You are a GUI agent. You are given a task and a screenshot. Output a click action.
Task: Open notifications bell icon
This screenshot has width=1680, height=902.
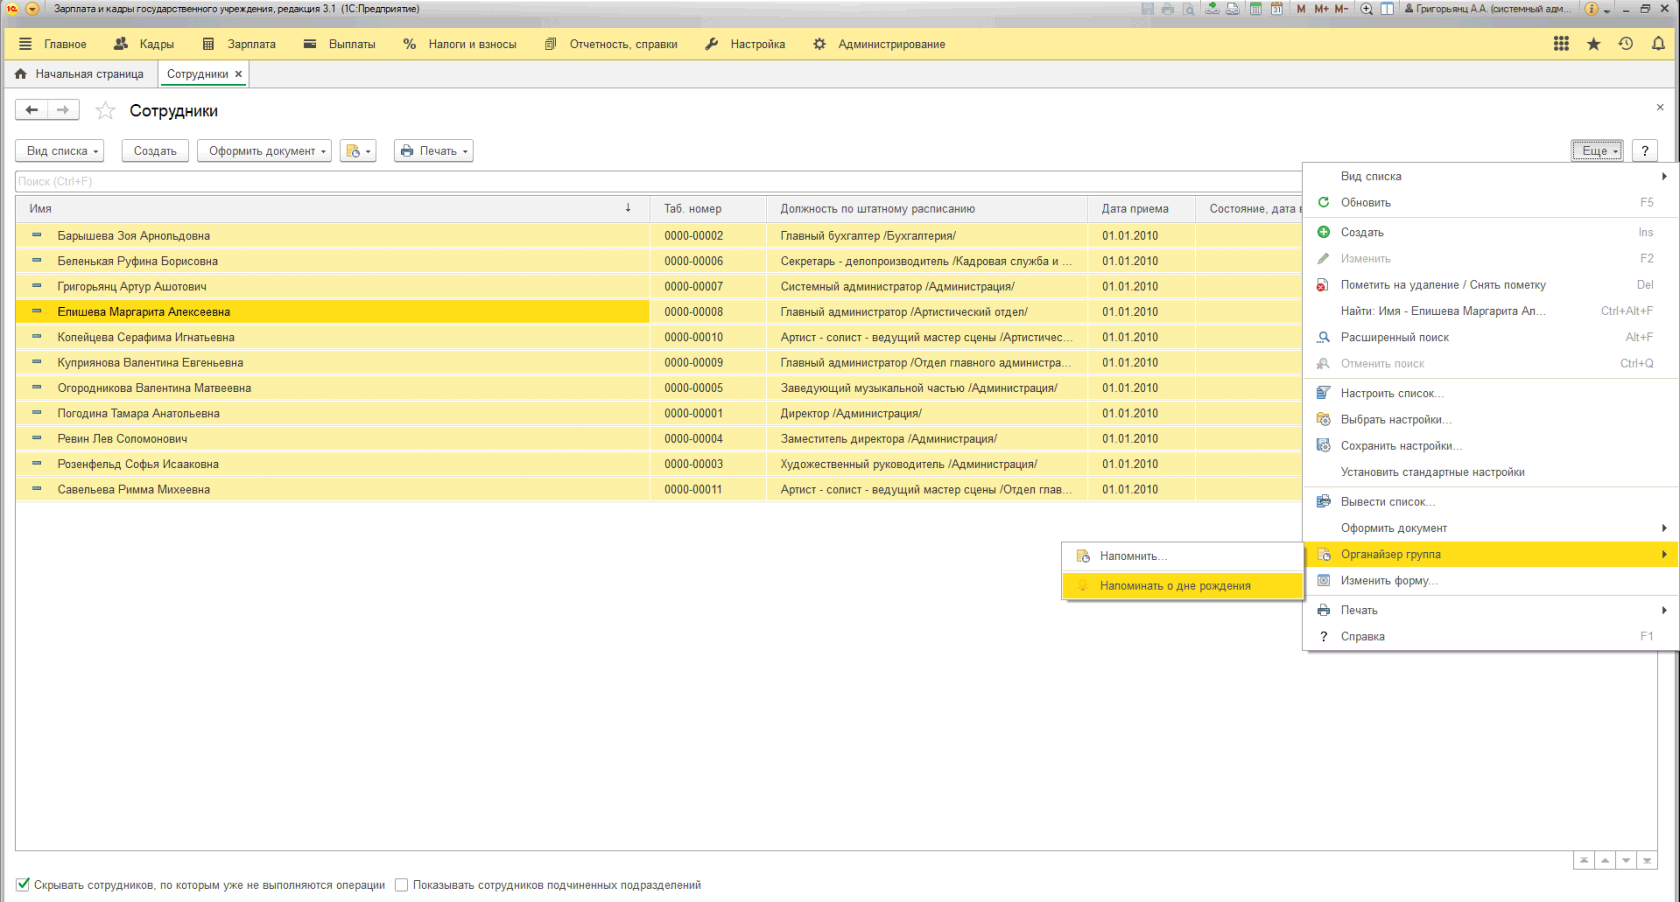(x=1658, y=44)
